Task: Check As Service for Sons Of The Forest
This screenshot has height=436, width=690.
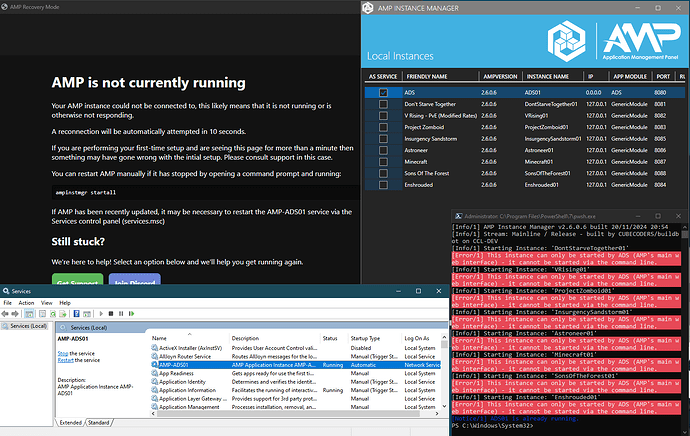Action: 383,173
